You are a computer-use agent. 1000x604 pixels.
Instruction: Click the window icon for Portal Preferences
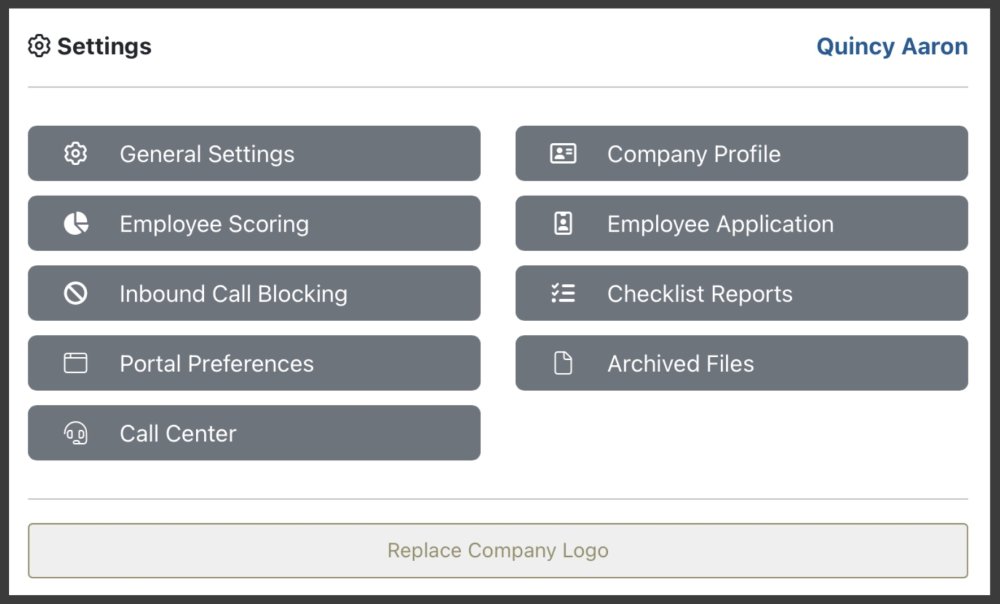[76, 364]
